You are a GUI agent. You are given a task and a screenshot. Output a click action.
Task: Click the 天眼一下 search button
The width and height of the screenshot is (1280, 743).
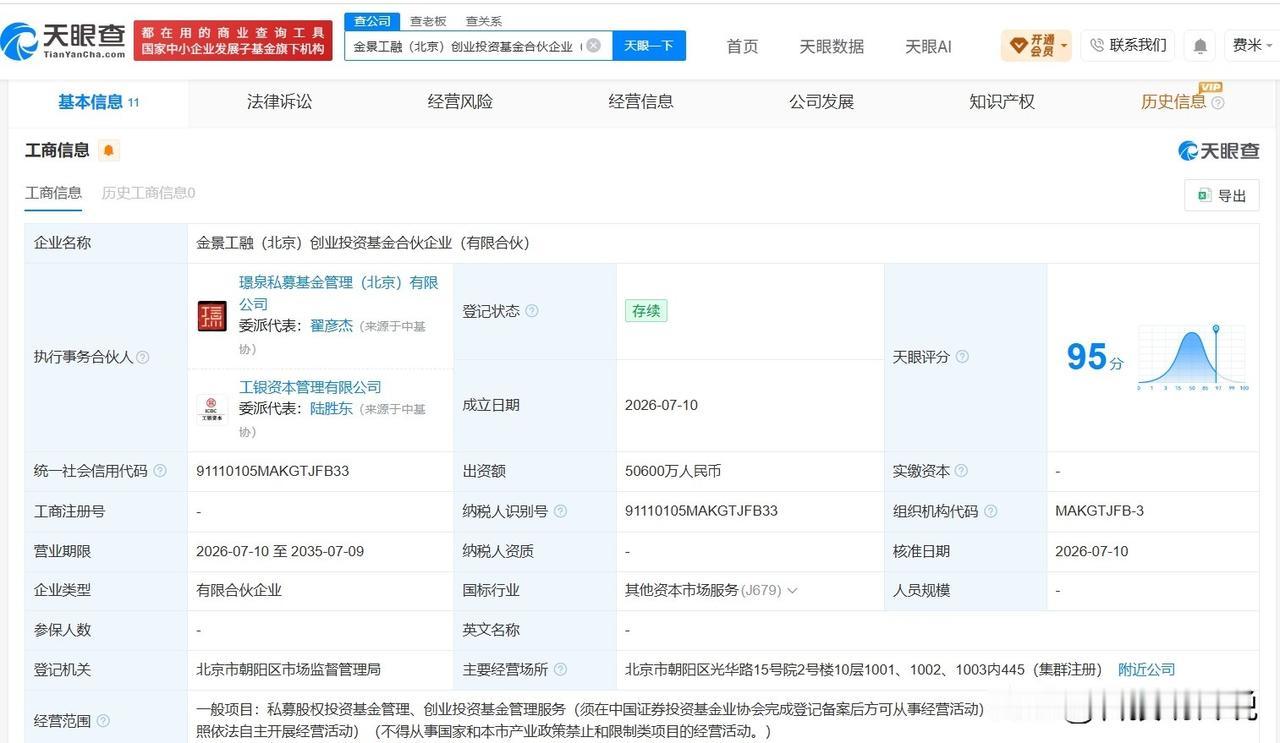(x=649, y=45)
